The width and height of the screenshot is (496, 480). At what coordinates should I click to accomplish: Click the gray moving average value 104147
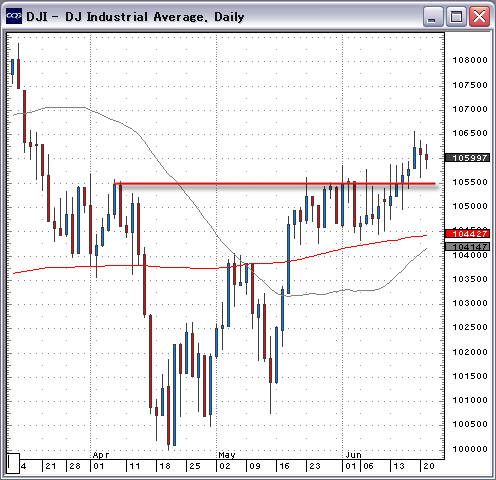click(x=468, y=247)
